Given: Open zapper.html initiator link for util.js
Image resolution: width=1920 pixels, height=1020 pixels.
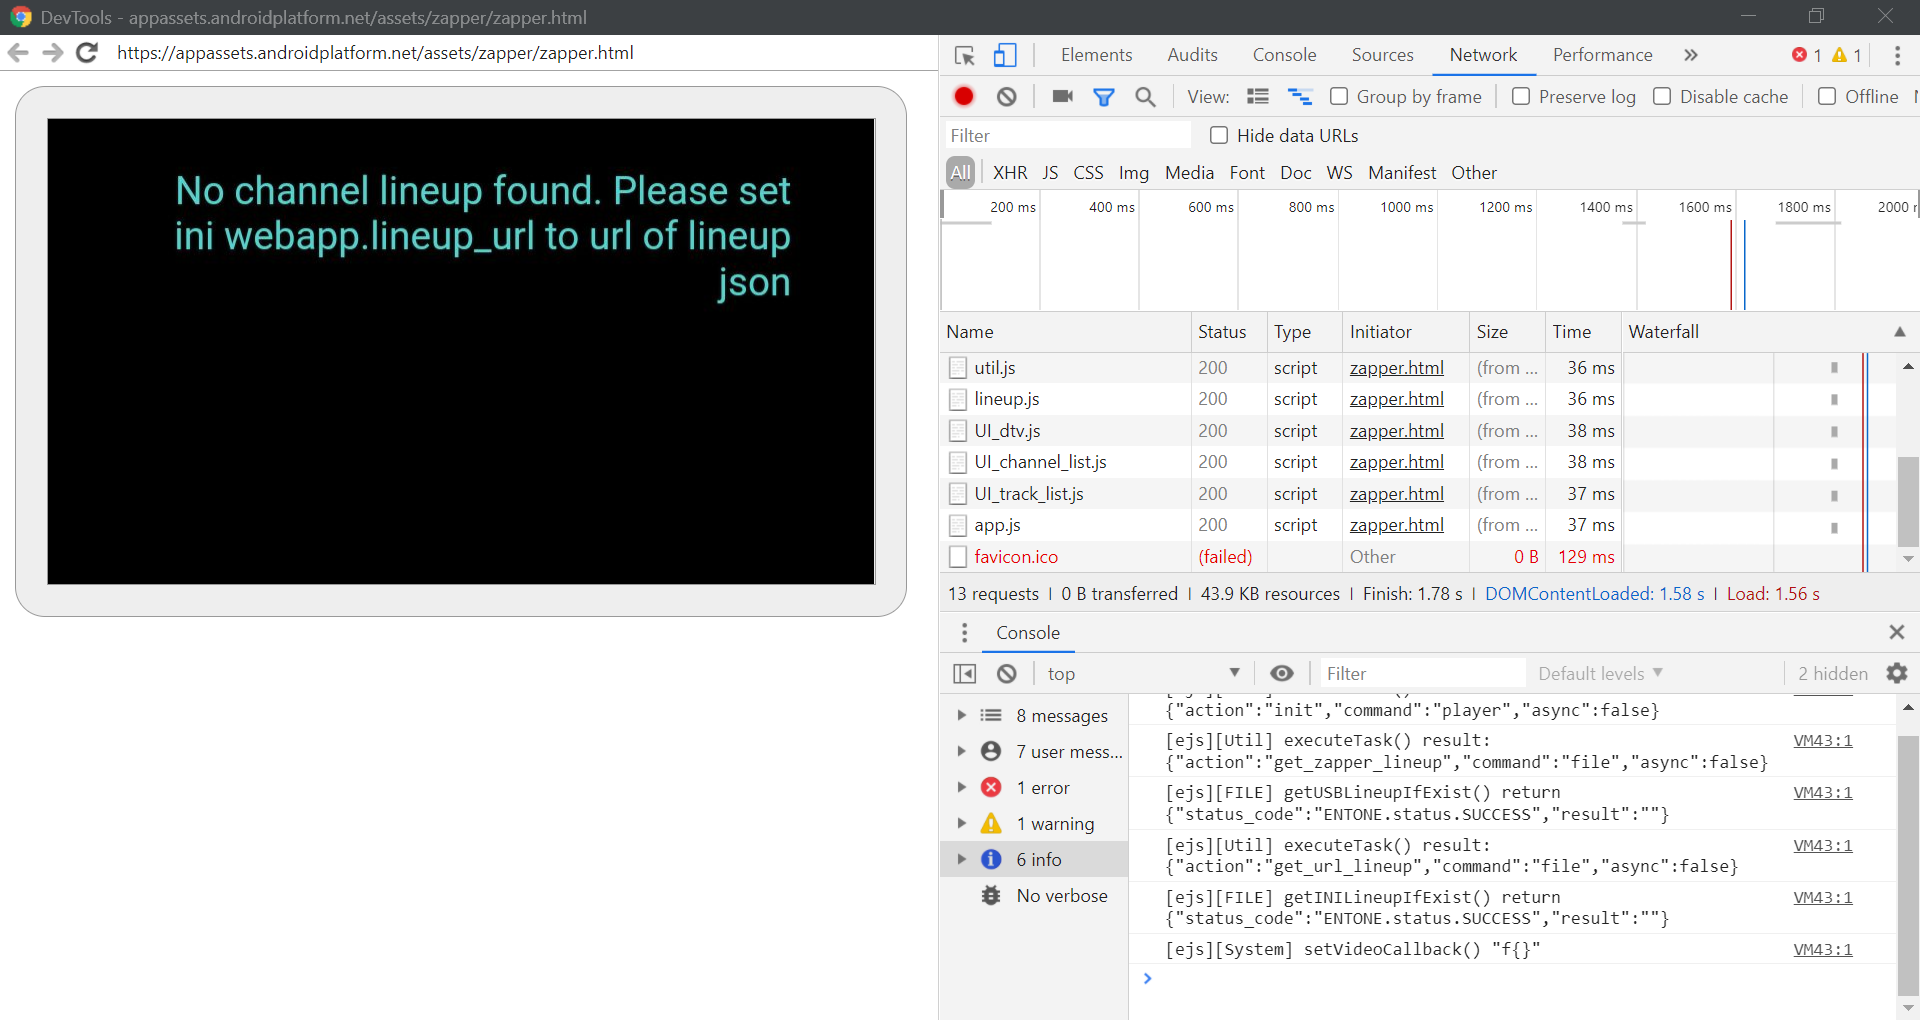Looking at the screenshot, I should 1396,368.
